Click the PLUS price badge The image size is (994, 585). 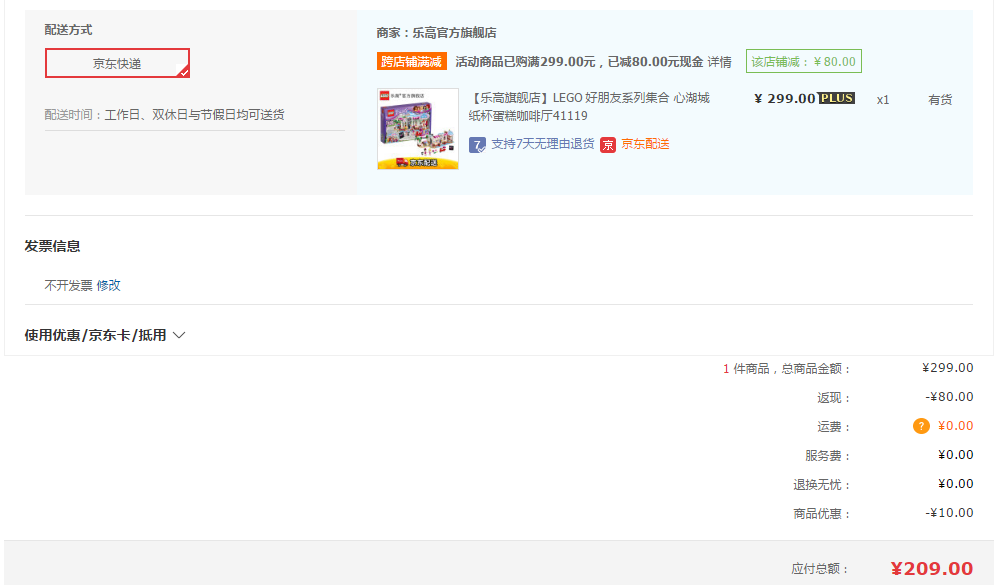837,98
